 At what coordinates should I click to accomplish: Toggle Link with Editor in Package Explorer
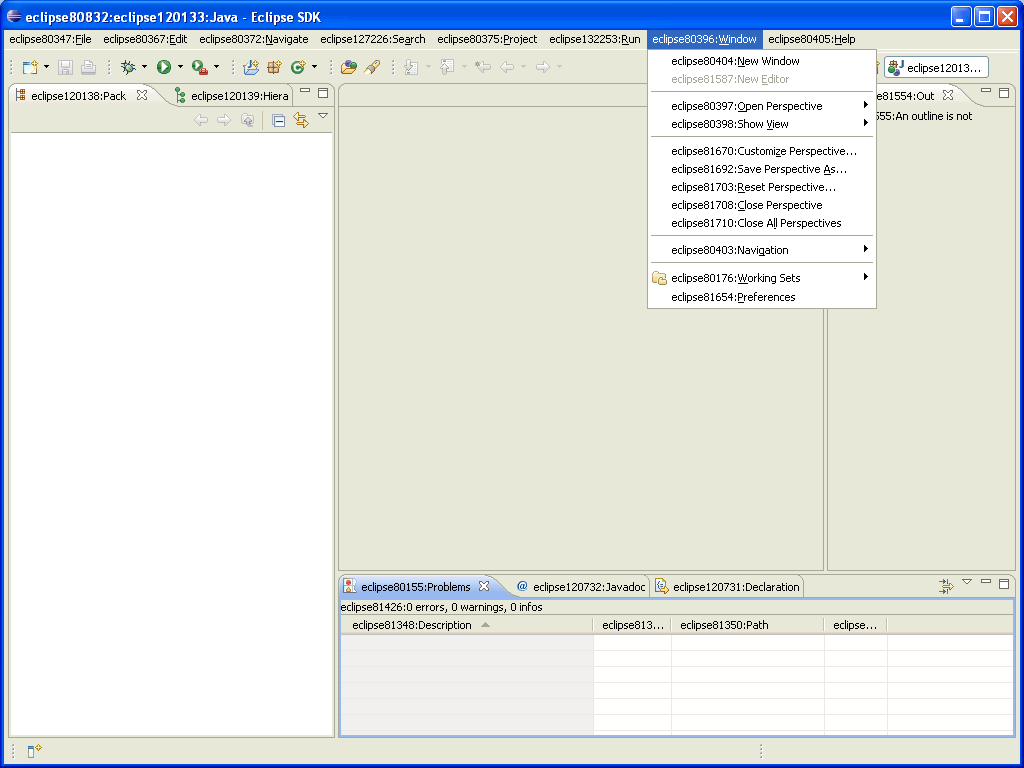pos(300,120)
